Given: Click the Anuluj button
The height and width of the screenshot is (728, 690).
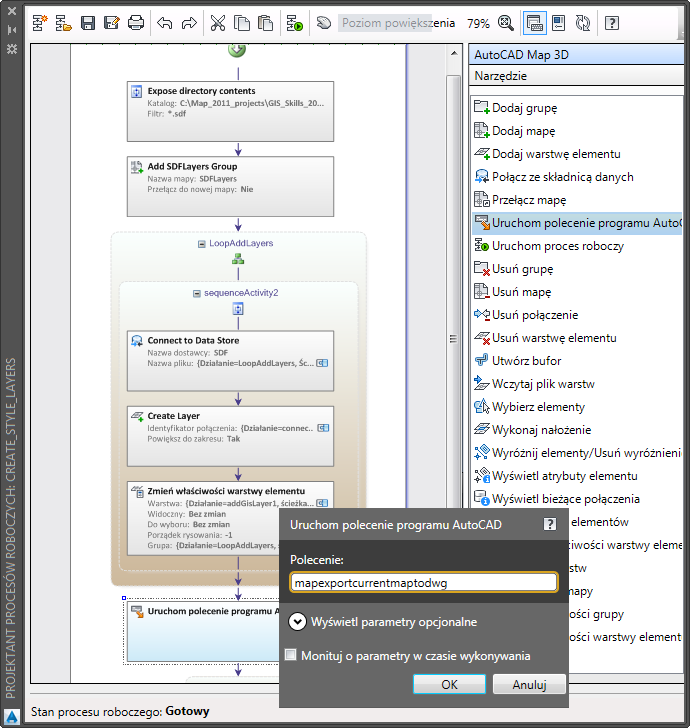Looking at the screenshot, I should click(529, 684).
